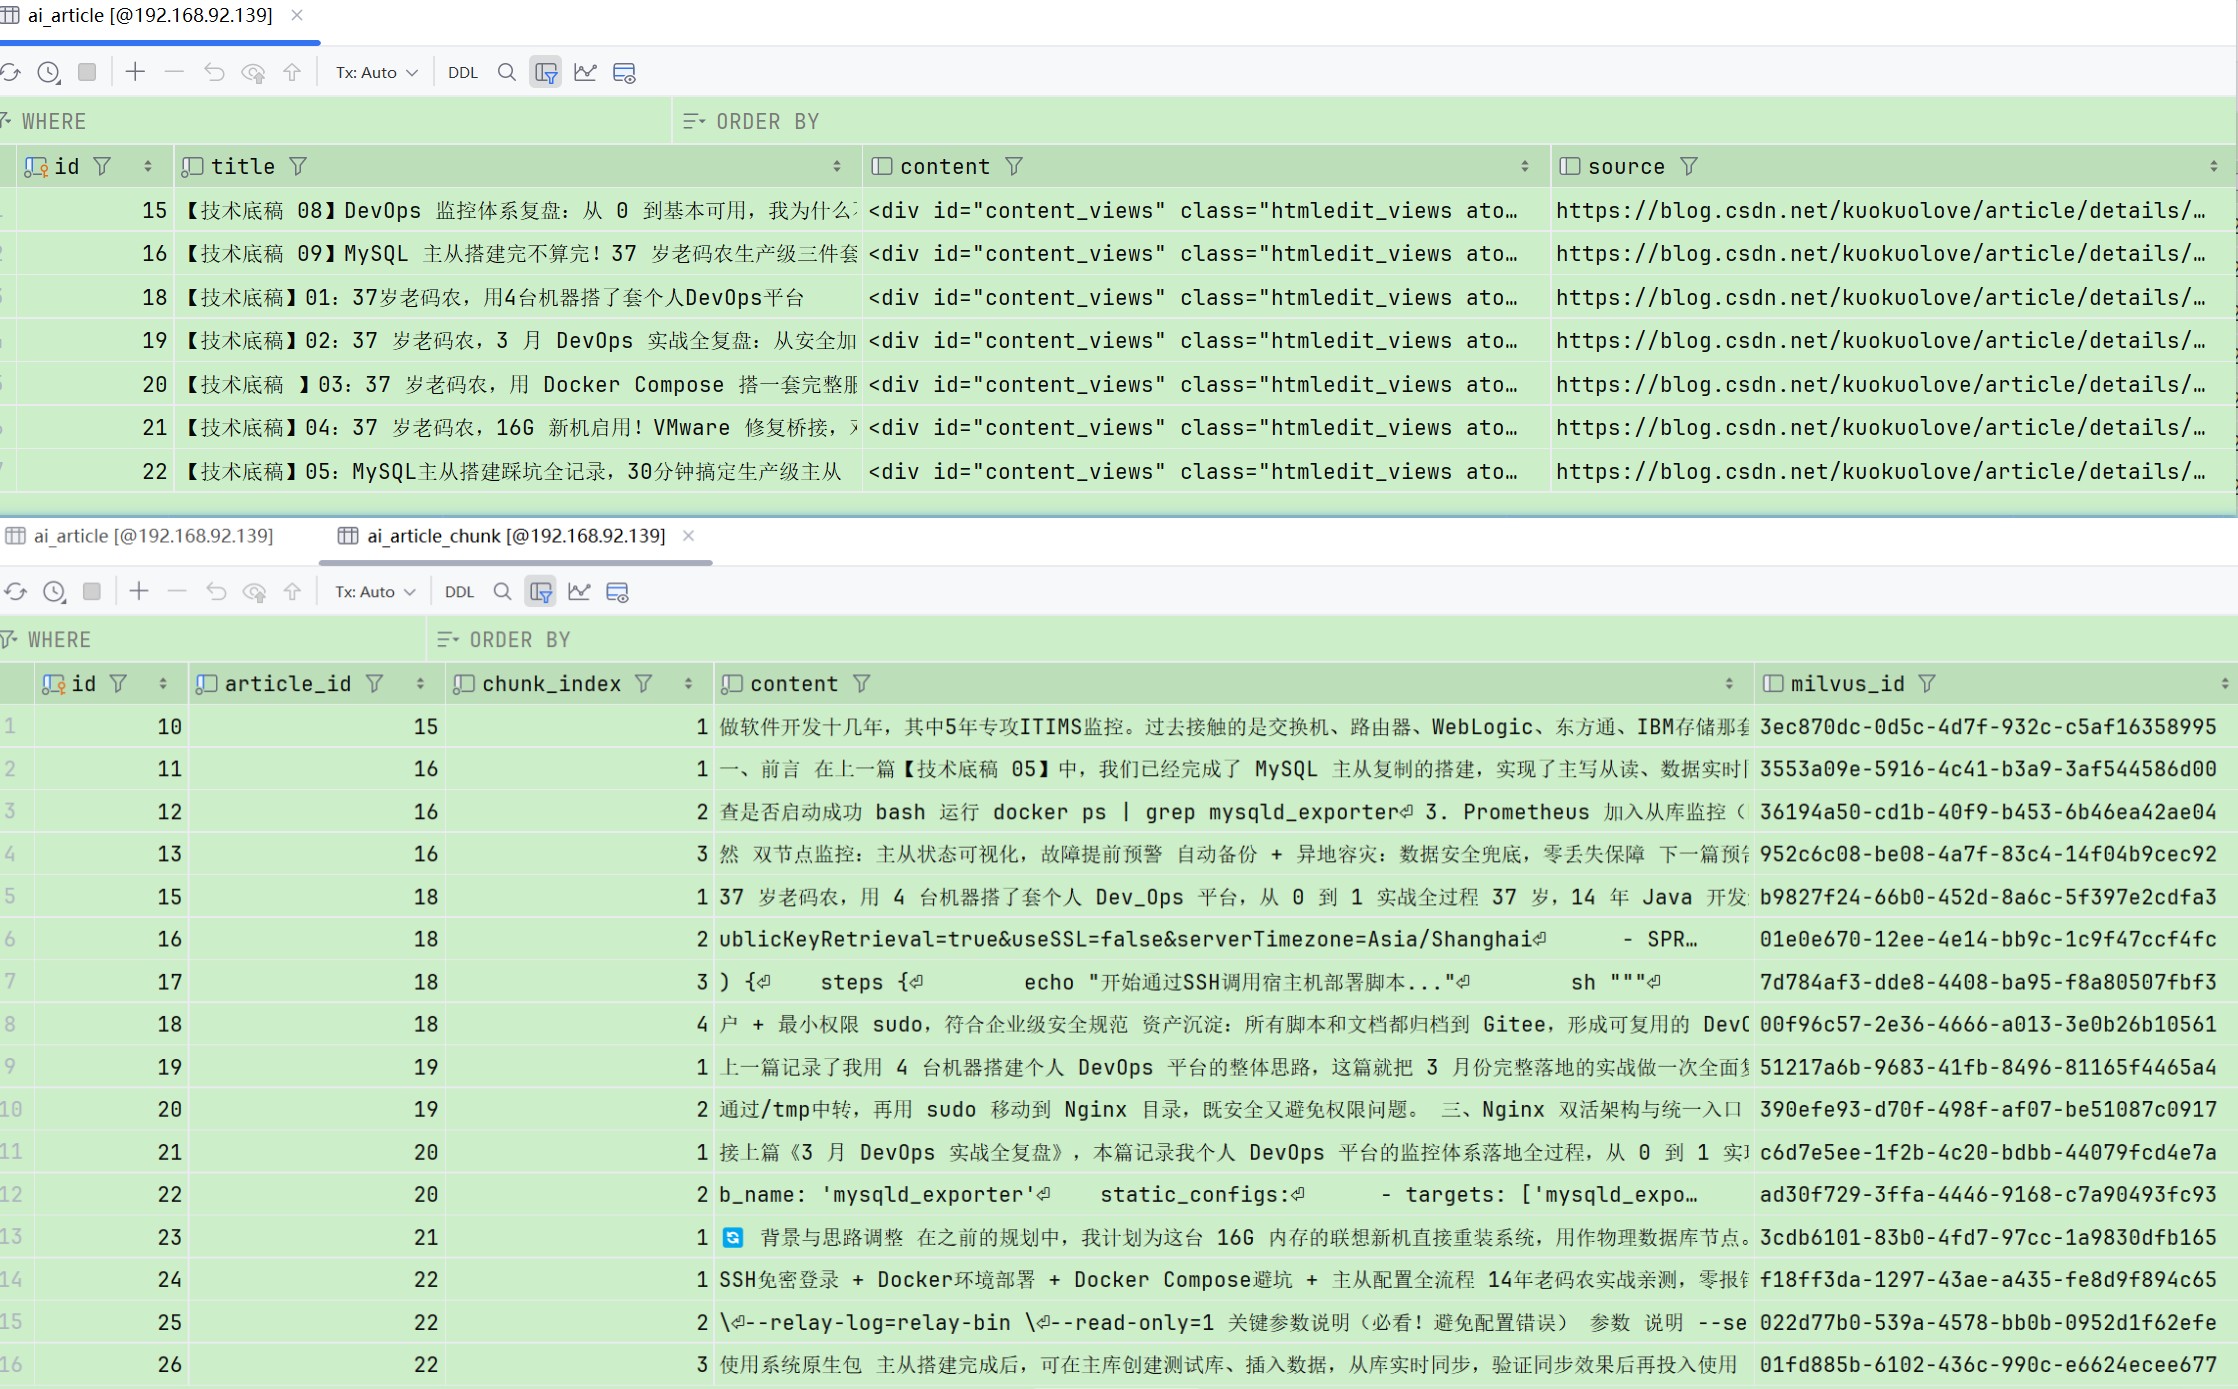Click DDL button in lower toolbar

(459, 592)
